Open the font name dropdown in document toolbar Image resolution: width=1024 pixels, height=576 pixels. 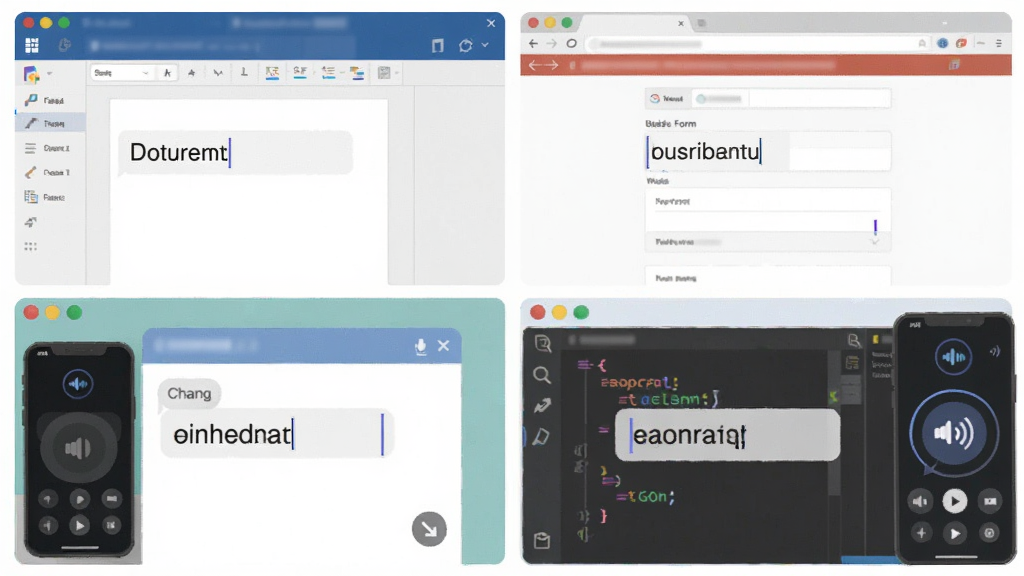point(121,72)
